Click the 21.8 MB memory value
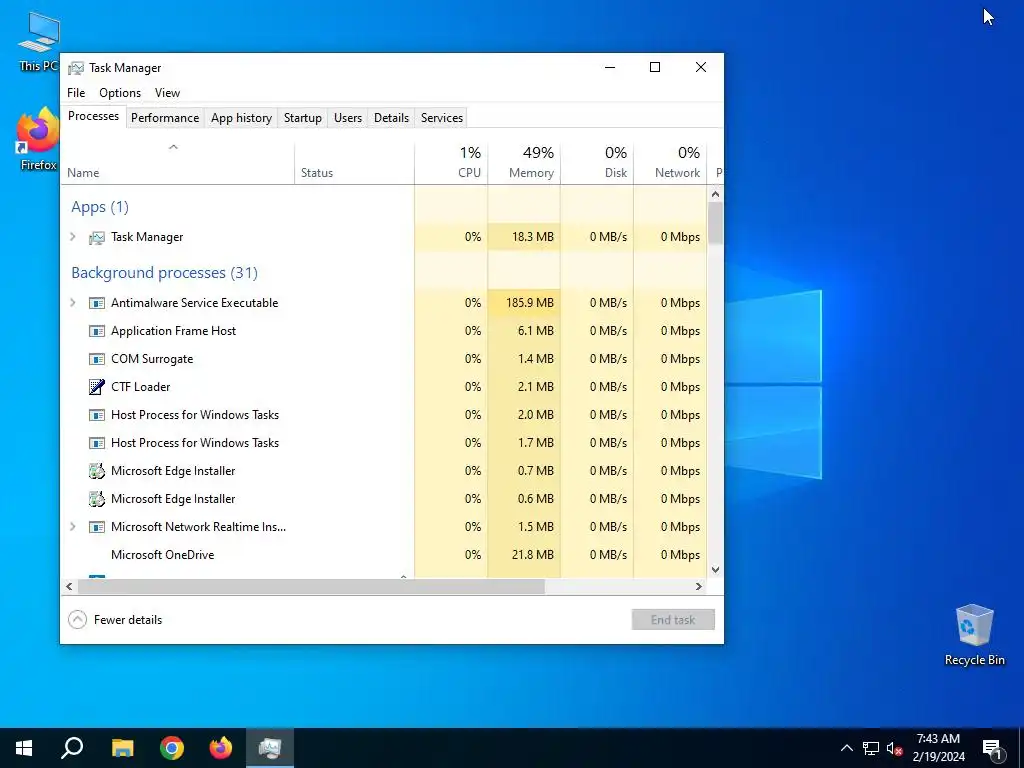 tap(532, 555)
